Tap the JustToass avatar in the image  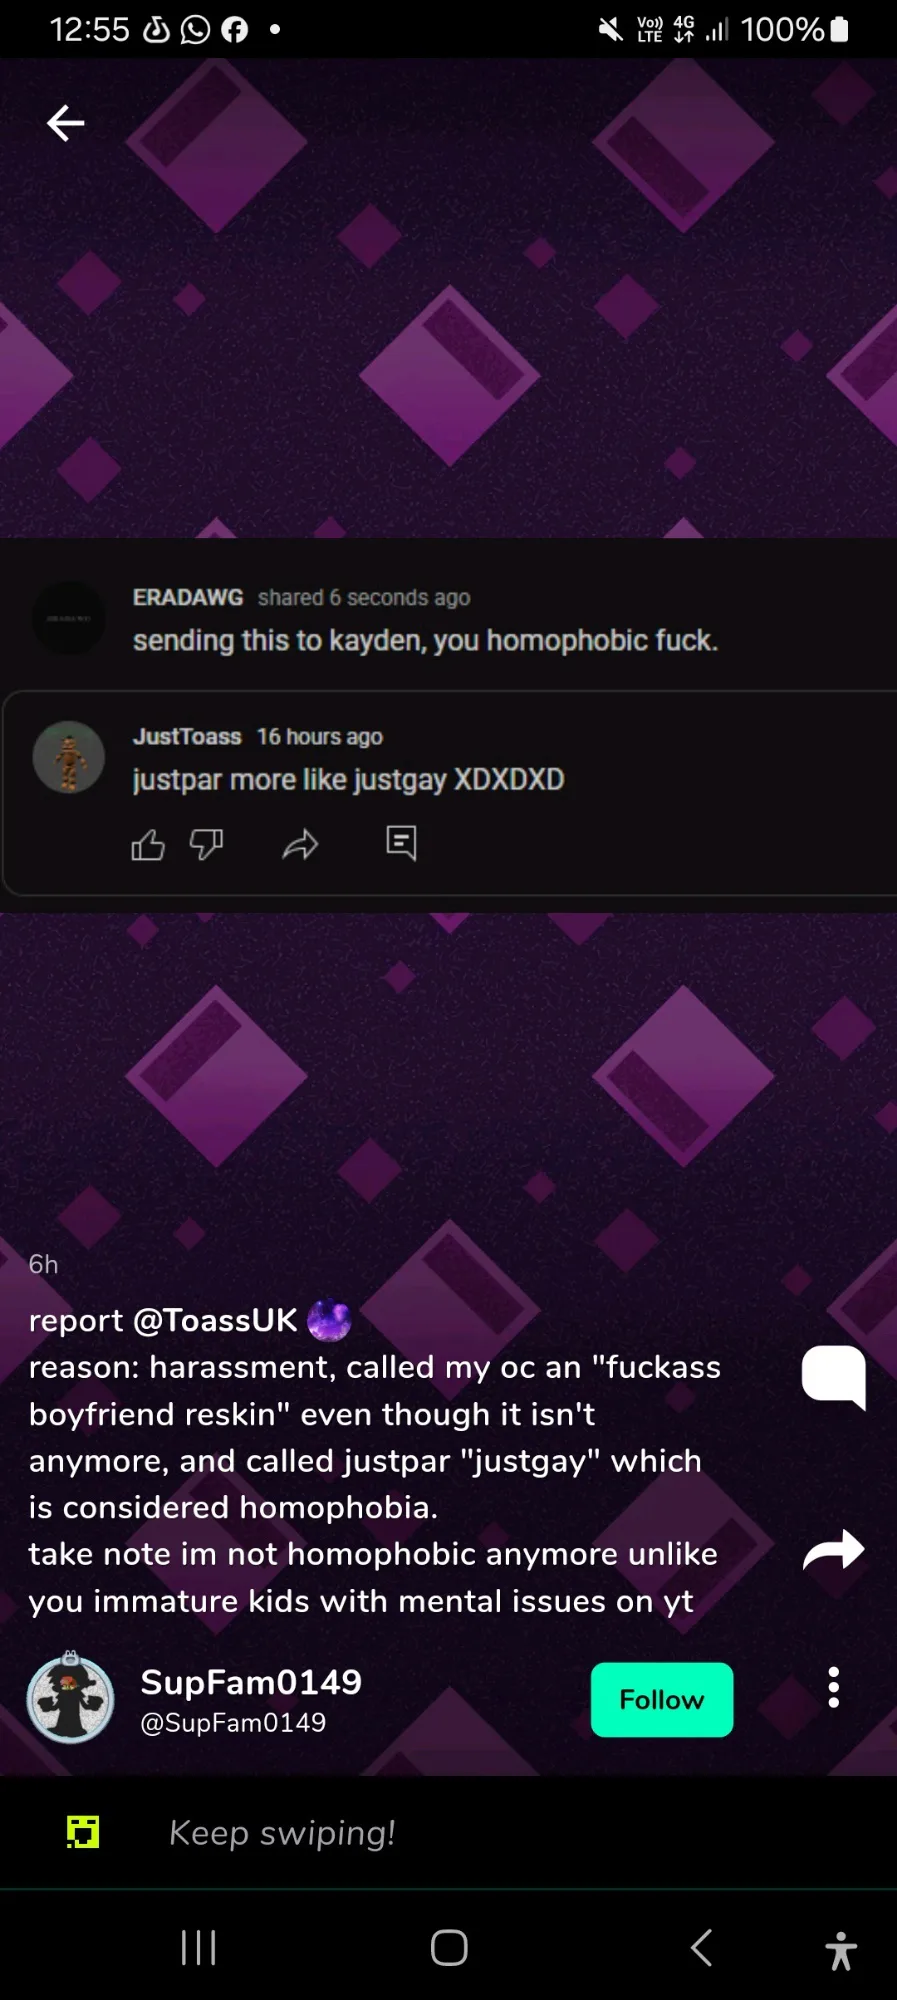point(69,758)
